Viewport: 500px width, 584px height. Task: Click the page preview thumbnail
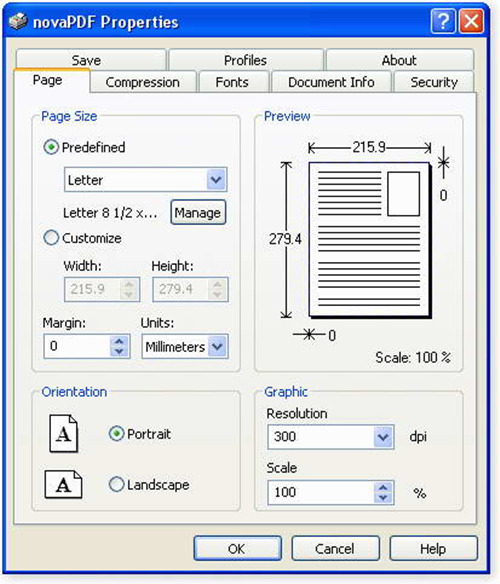click(369, 240)
